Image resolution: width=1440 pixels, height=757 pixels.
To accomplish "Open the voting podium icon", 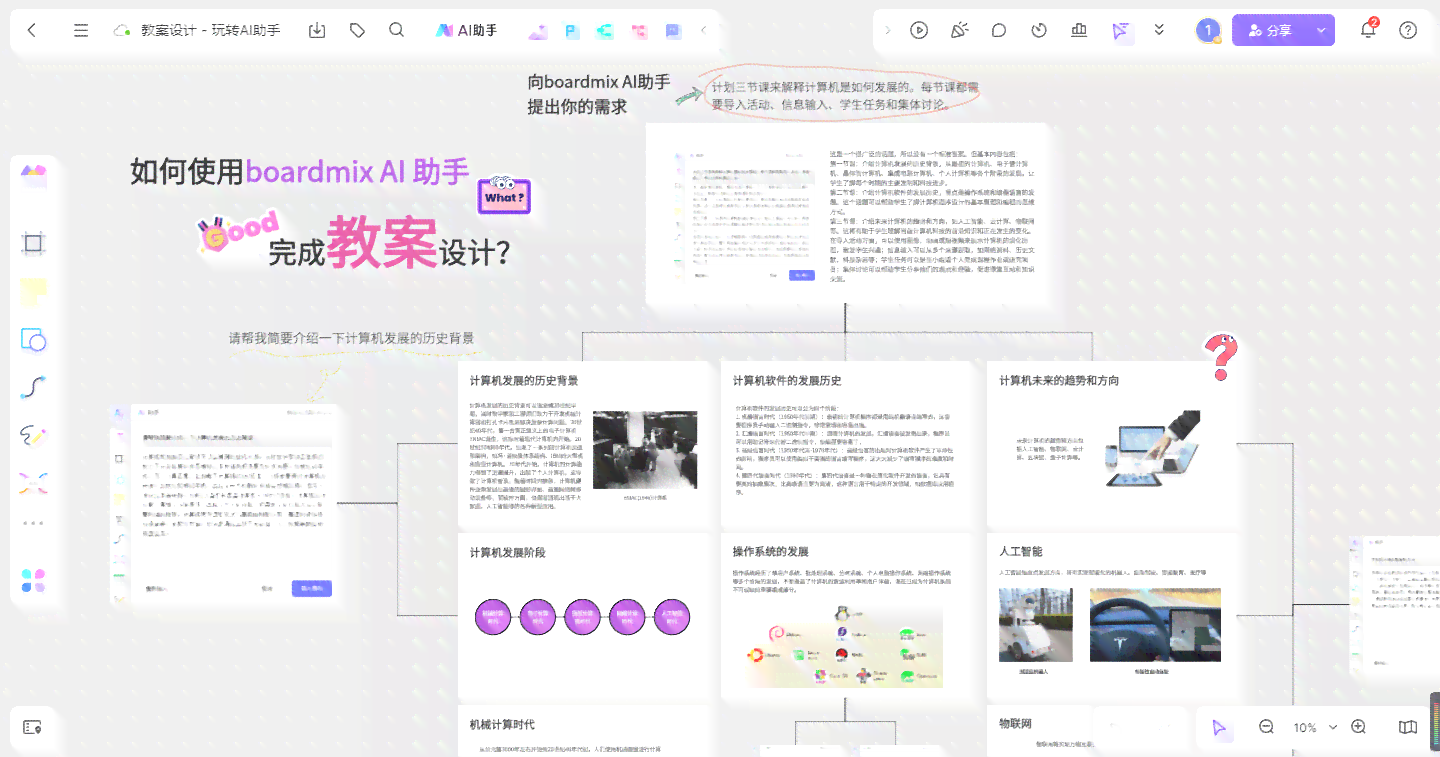I will pos(1079,30).
